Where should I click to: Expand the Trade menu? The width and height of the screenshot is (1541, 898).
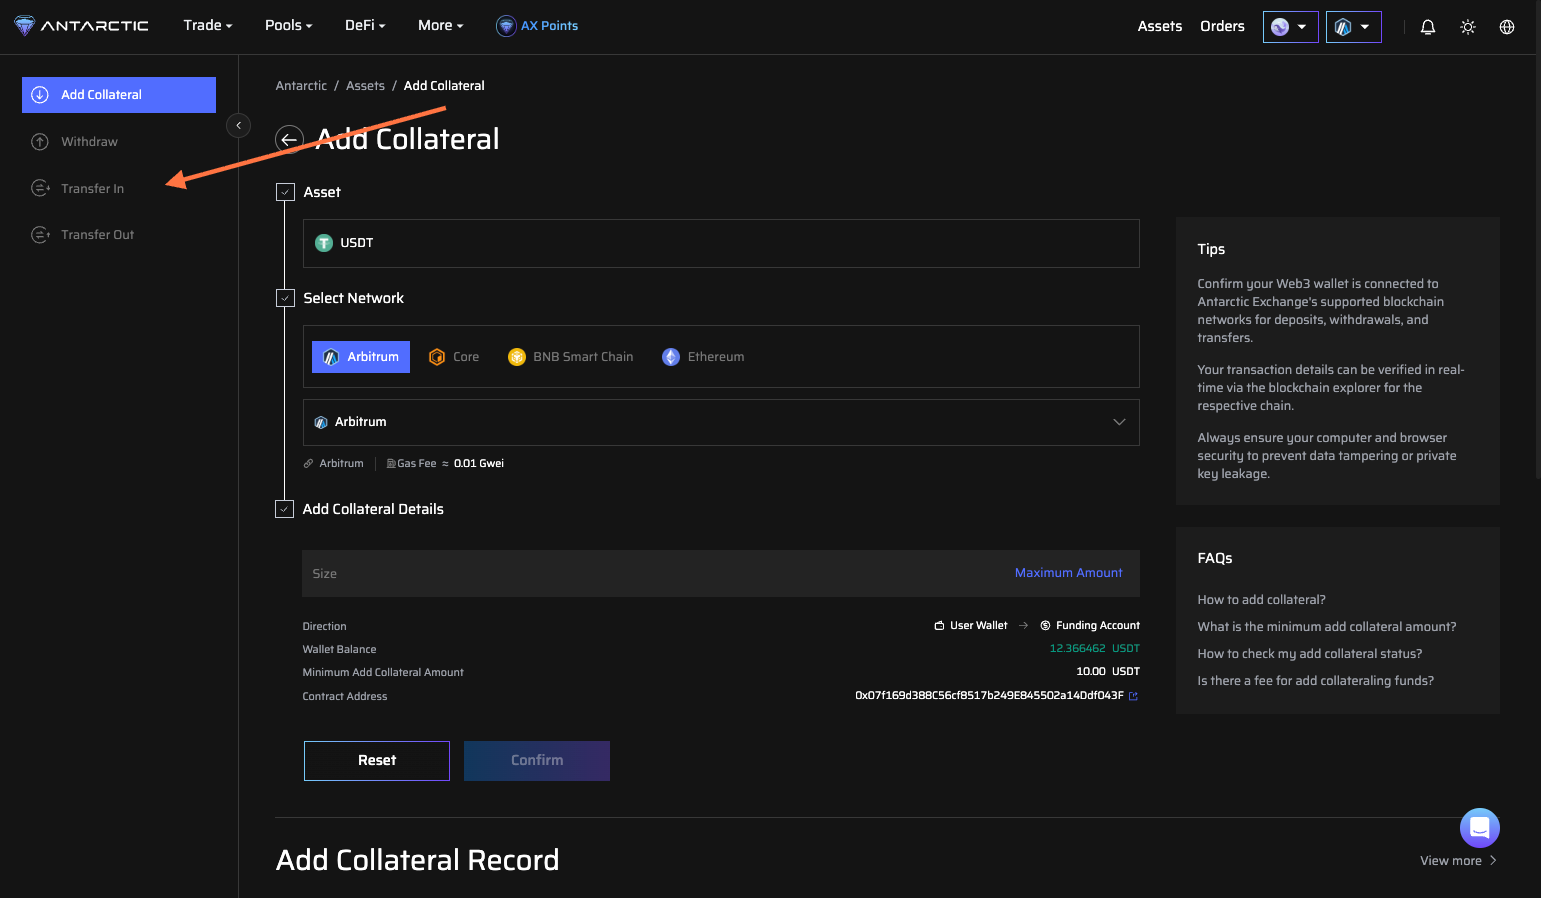pyautogui.click(x=208, y=25)
